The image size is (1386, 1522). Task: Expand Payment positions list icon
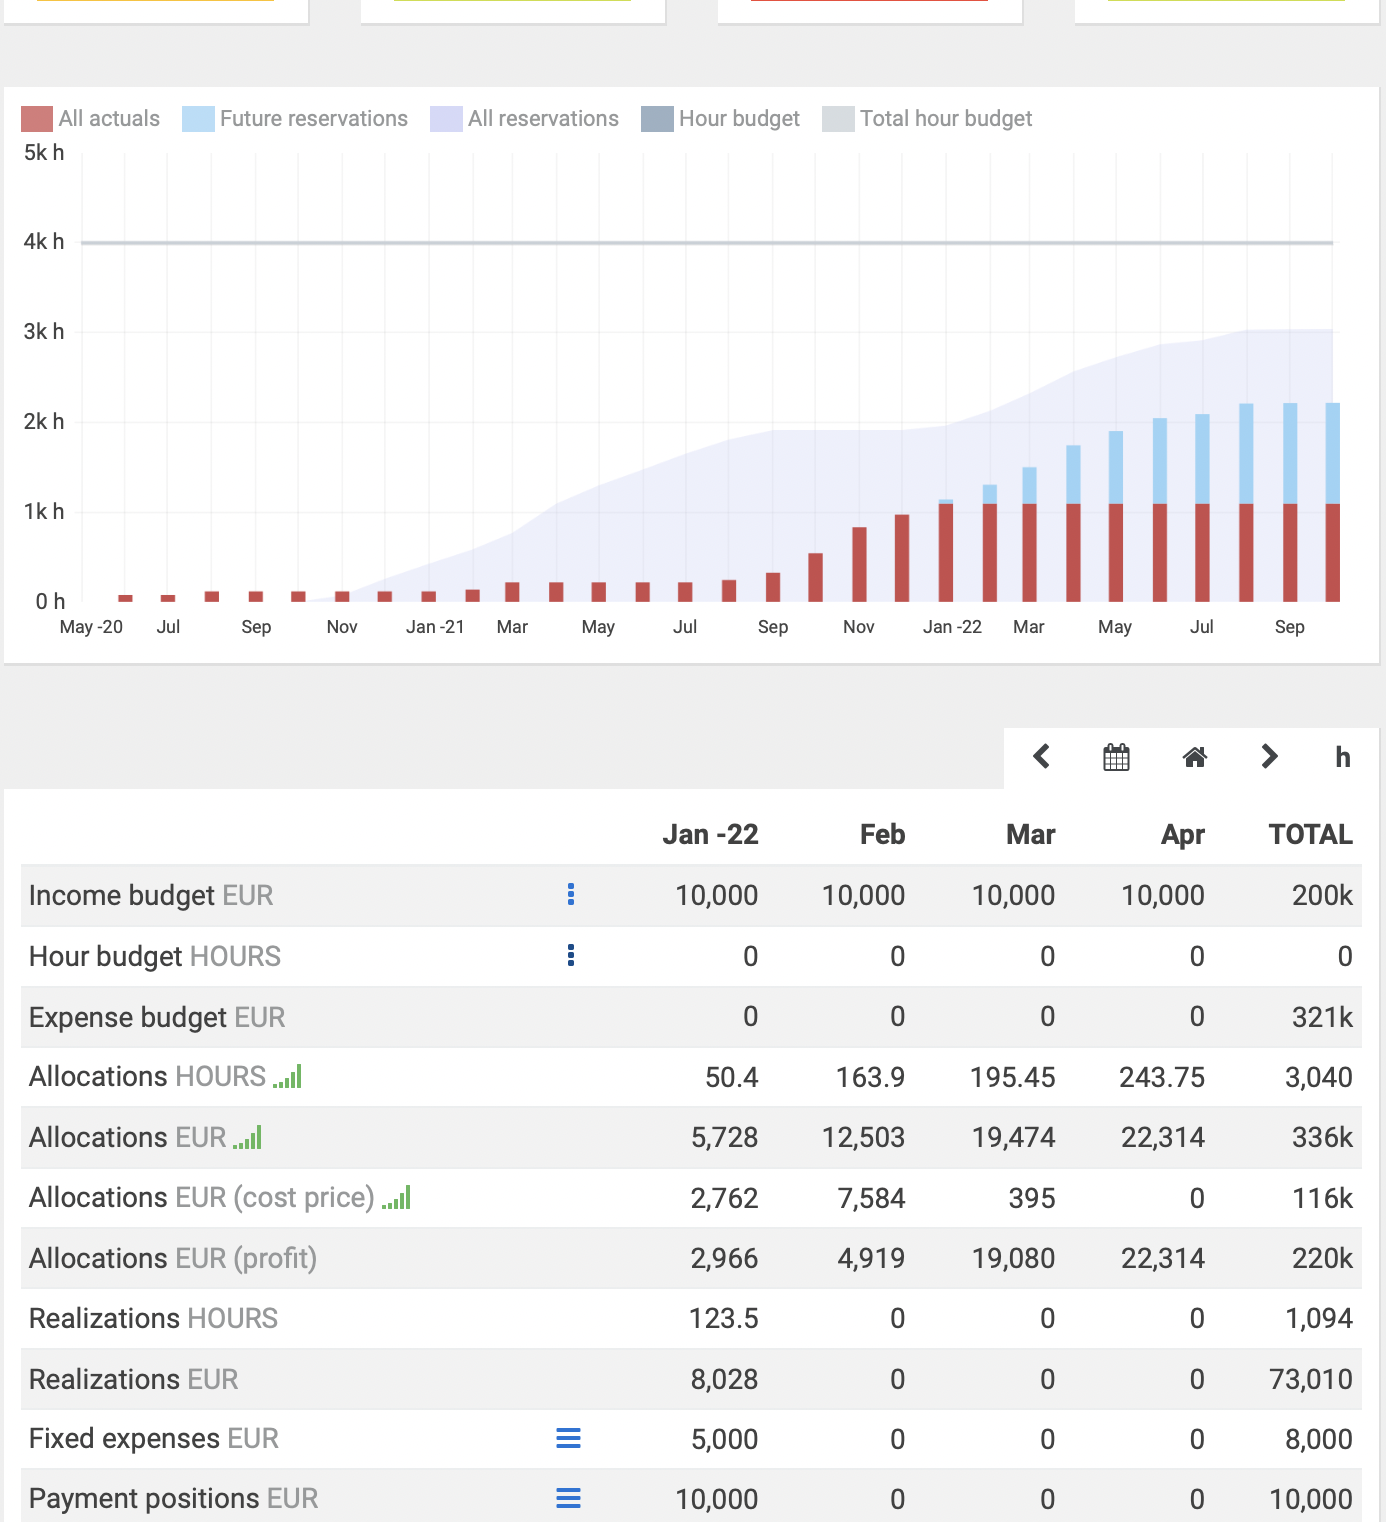pos(568,1498)
